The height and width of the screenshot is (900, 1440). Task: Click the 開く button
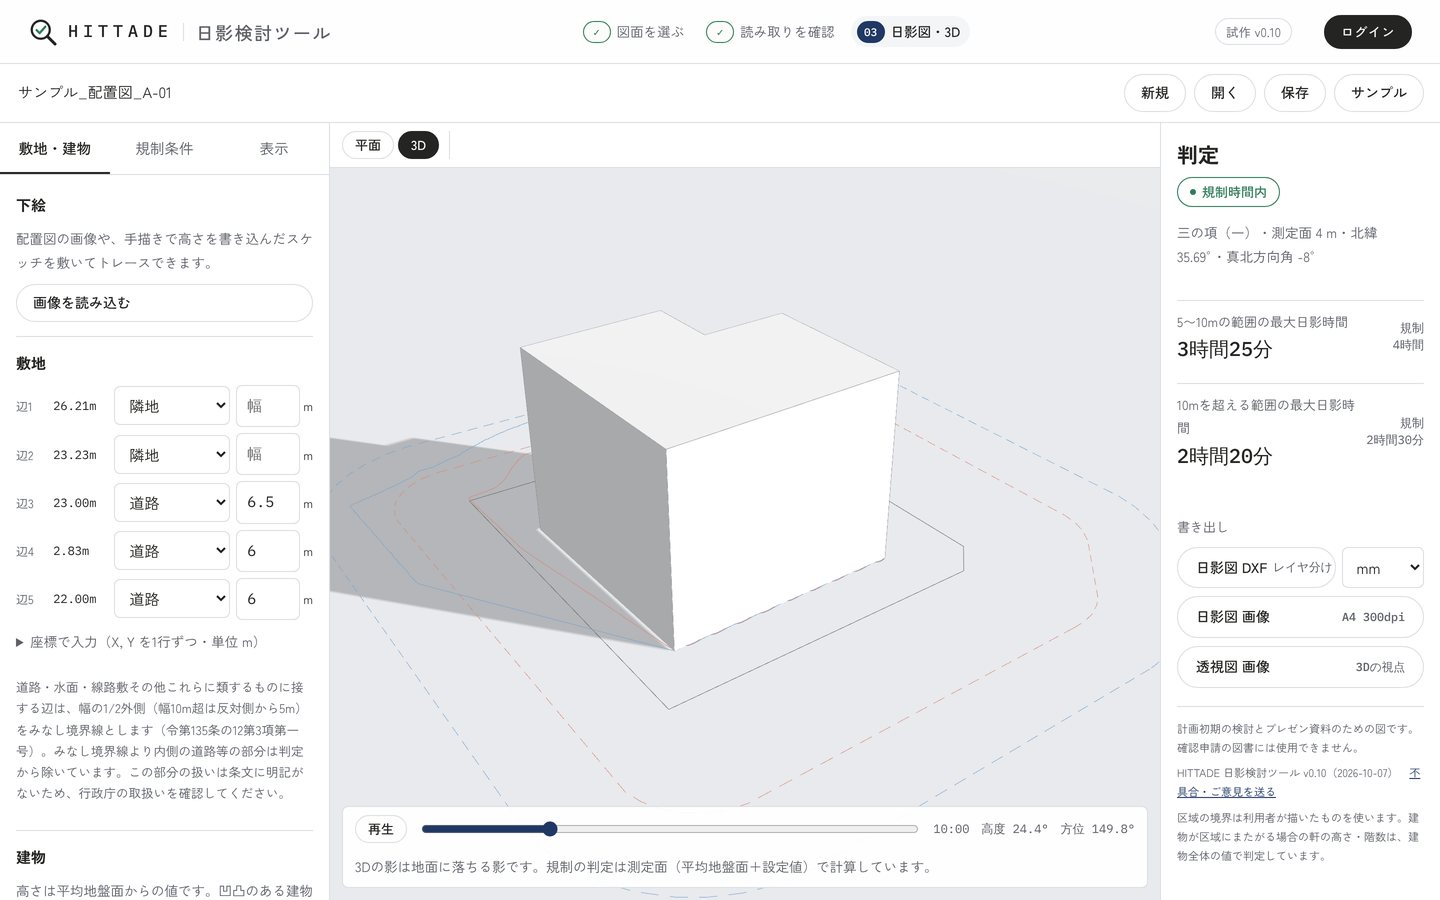click(1225, 93)
